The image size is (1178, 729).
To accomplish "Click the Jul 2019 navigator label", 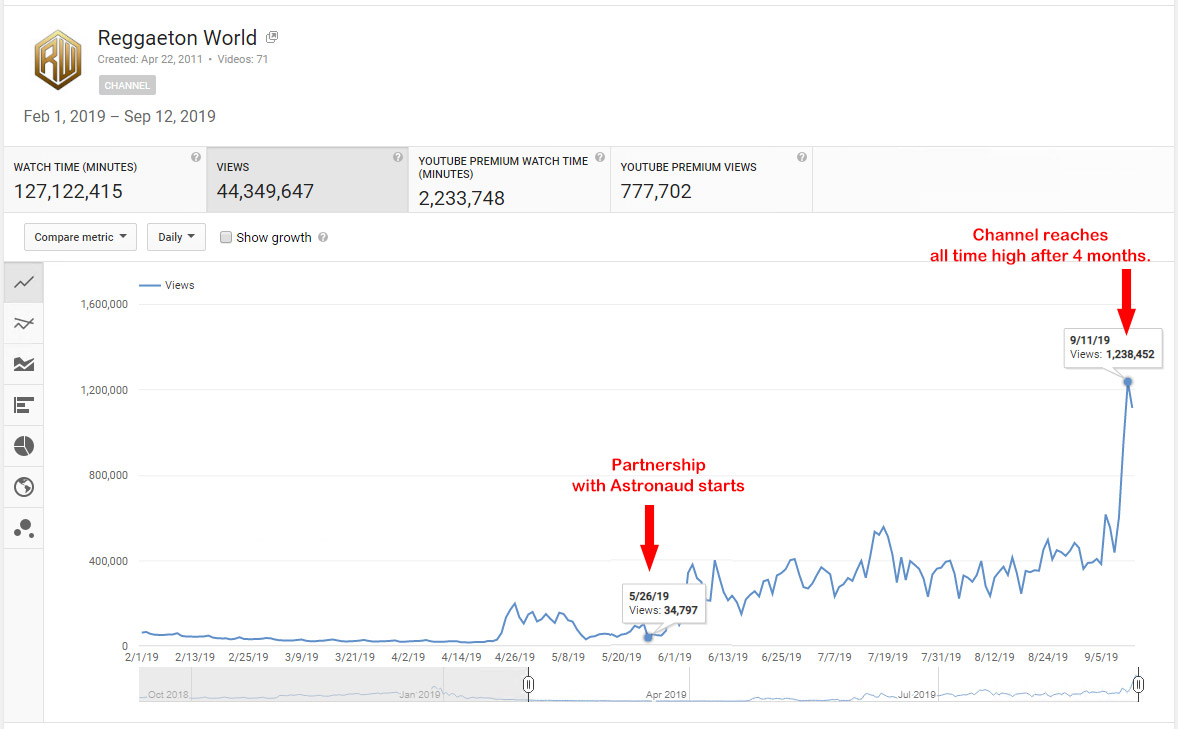I will coord(917,694).
